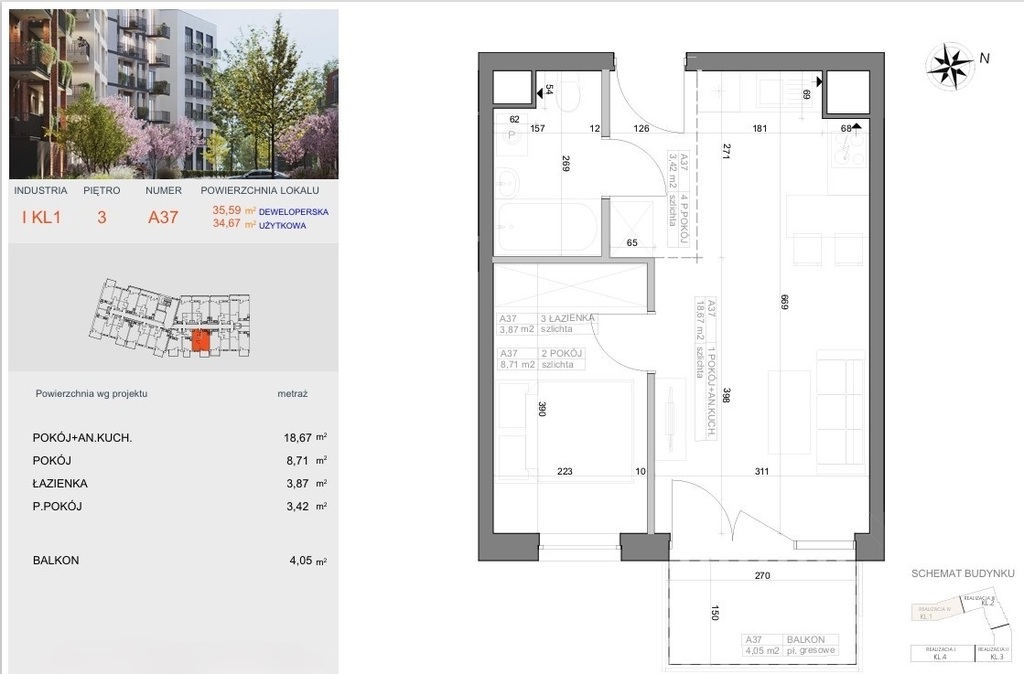1024x674 pixels.
Task: Click the four-burner stove symbol in kitchen
Action: tap(847, 150)
